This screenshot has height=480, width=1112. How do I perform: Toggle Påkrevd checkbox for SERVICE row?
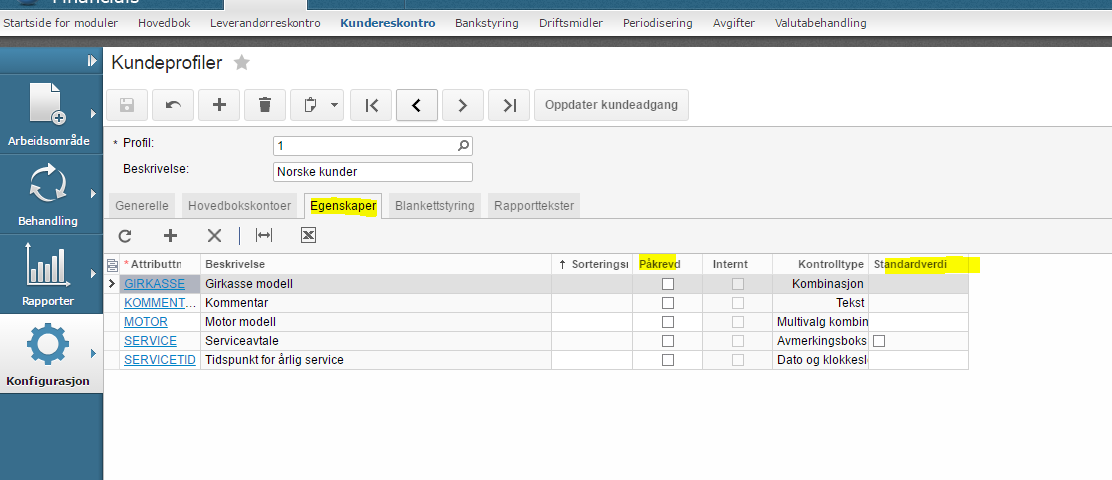(668, 341)
